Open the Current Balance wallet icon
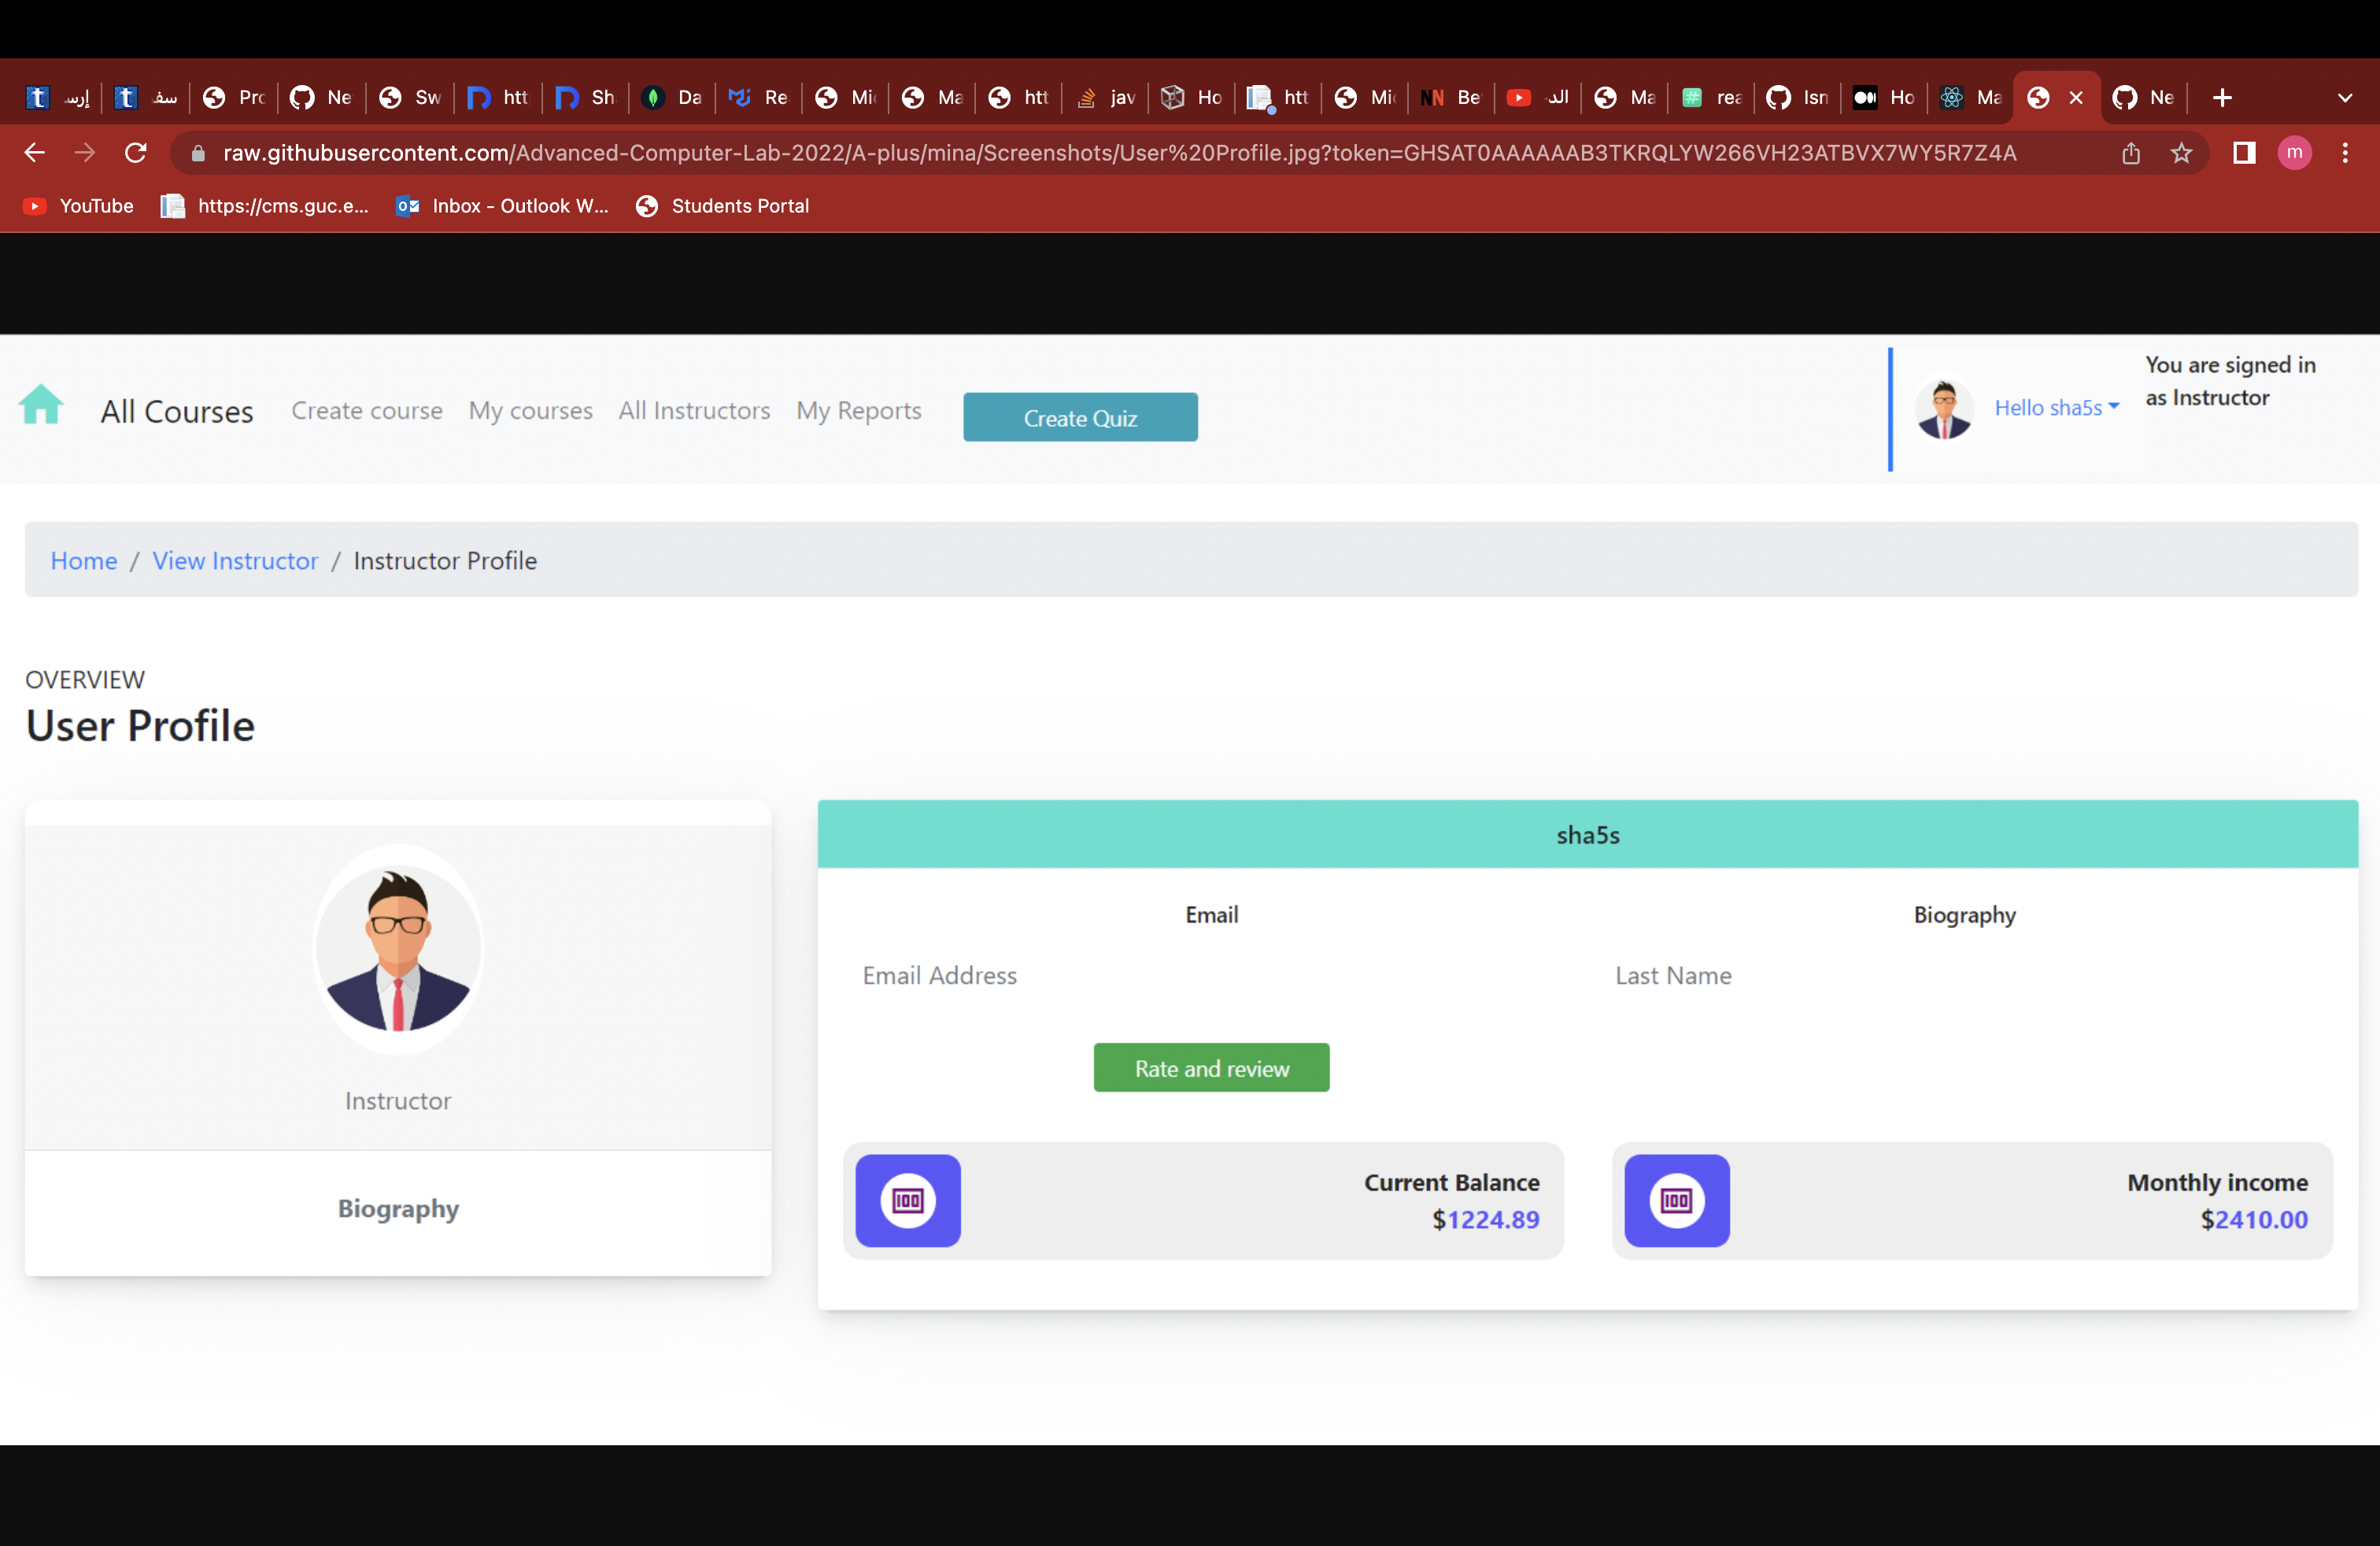This screenshot has width=2380, height=1546. tap(908, 1201)
